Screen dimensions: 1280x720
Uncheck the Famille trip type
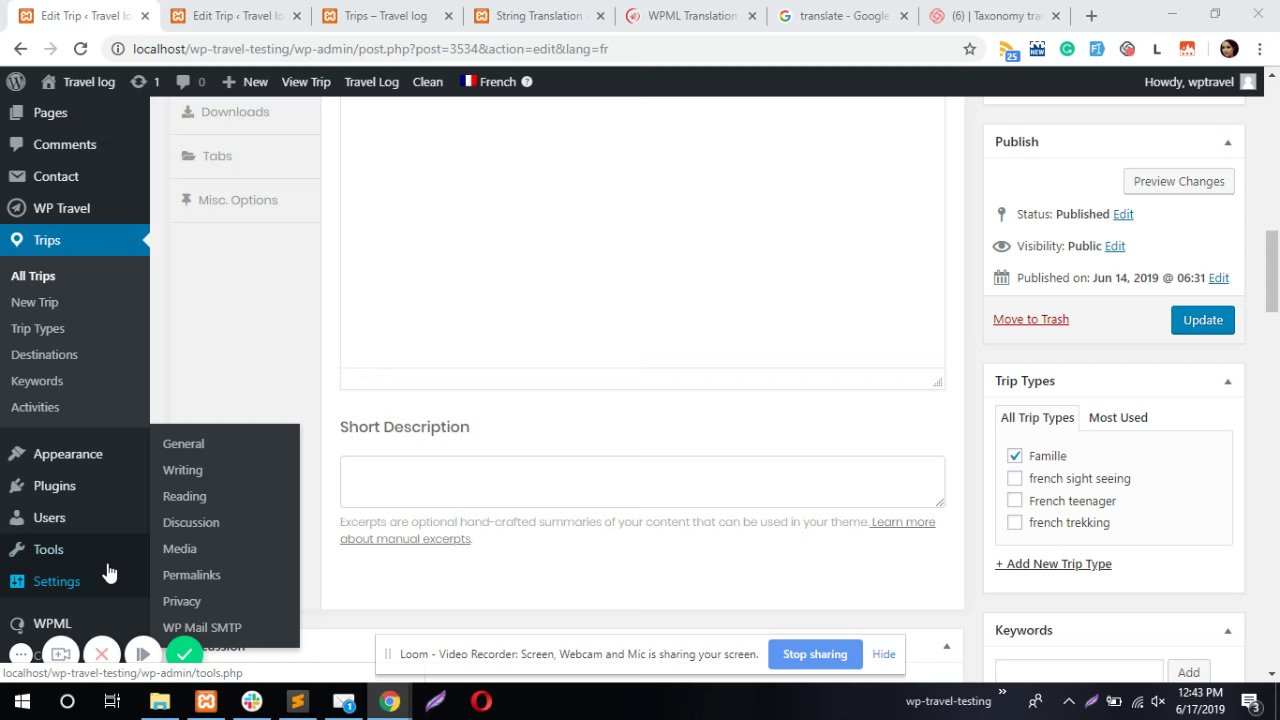coord(1015,456)
